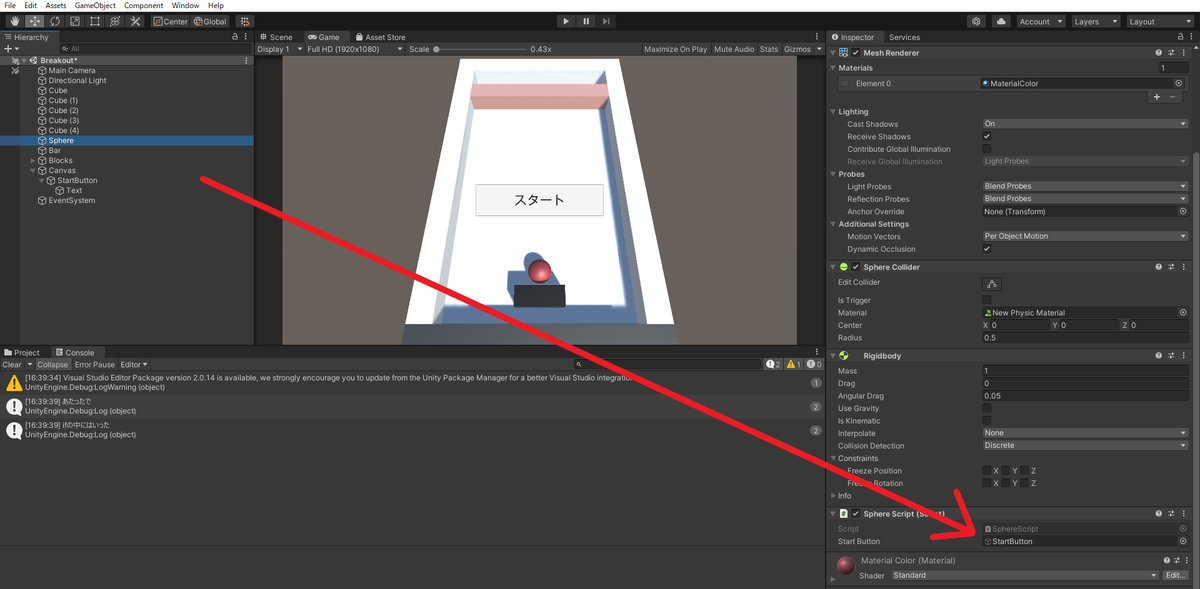The width and height of the screenshot is (1200, 589).
Task: Open the Assets menu
Action: pos(56,6)
